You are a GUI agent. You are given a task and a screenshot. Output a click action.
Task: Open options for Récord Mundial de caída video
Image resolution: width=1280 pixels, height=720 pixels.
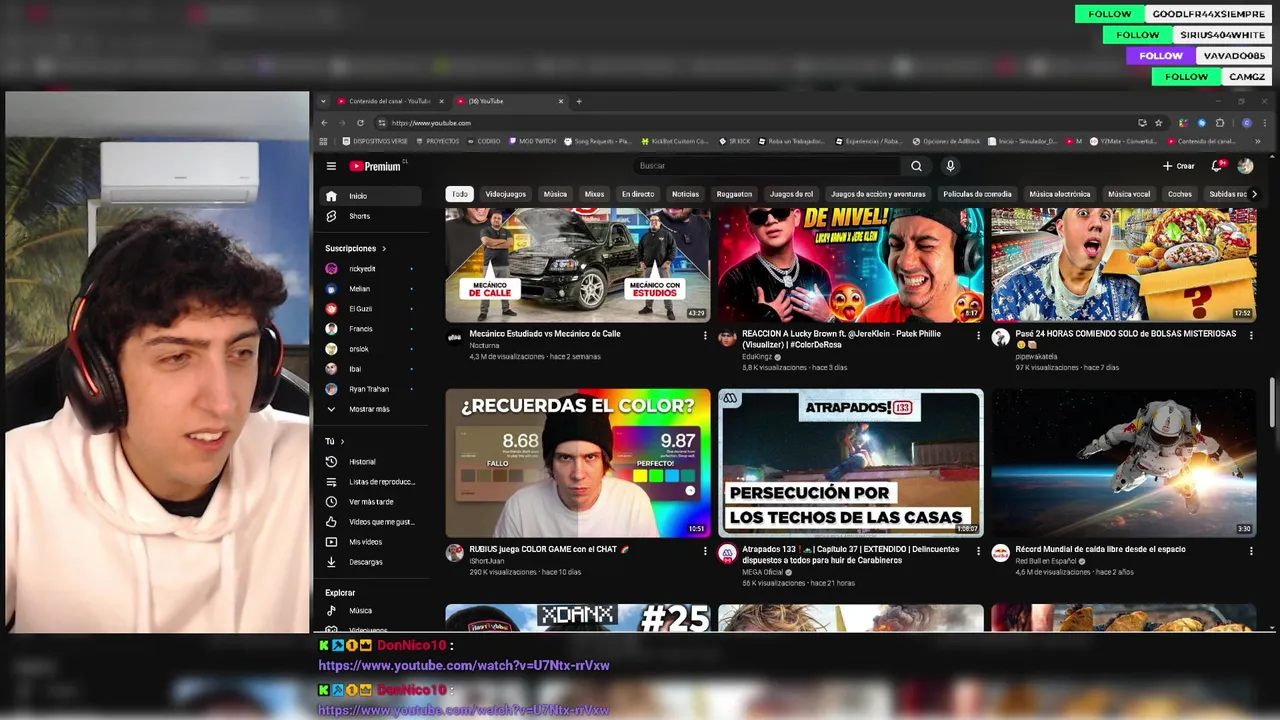[1251, 551]
